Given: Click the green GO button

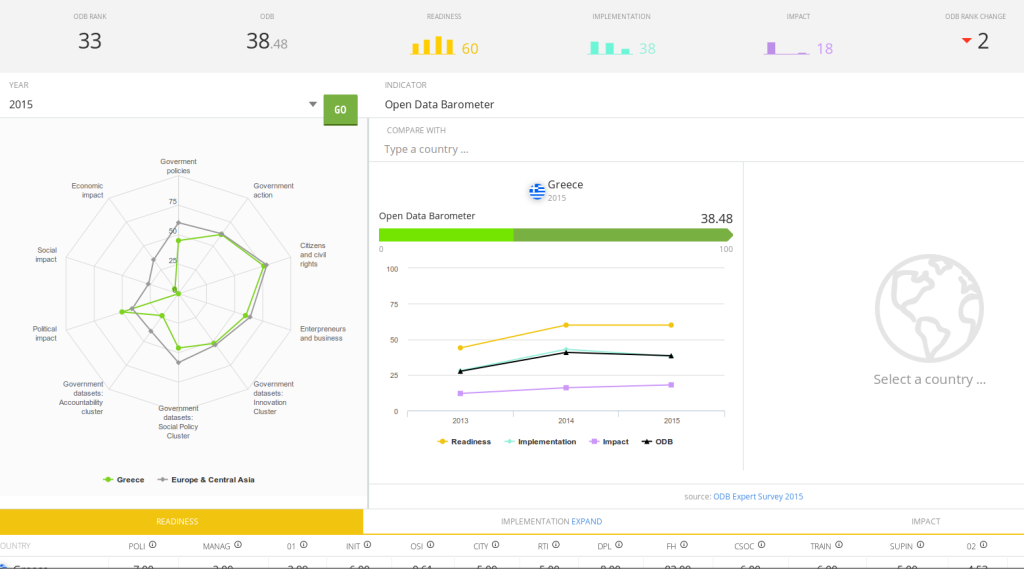Looking at the screenshot, I should point(340,110).
